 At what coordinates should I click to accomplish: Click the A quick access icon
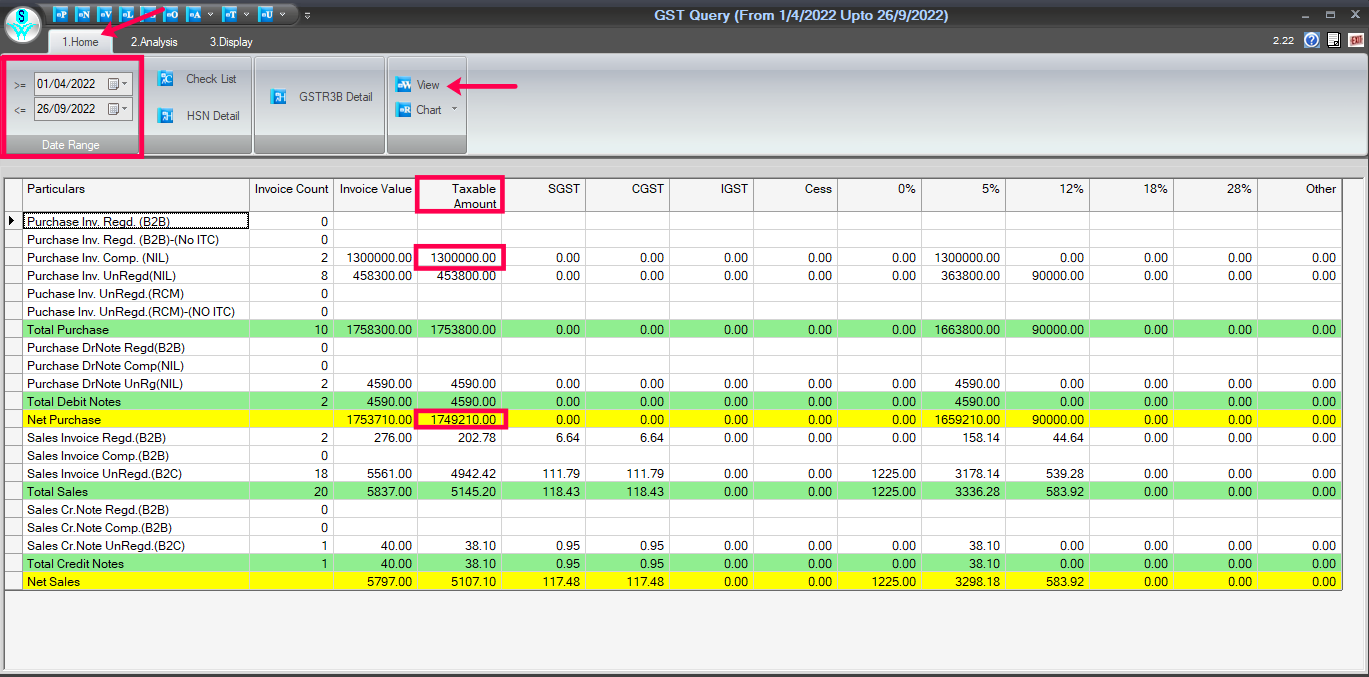tap(194, 15)
